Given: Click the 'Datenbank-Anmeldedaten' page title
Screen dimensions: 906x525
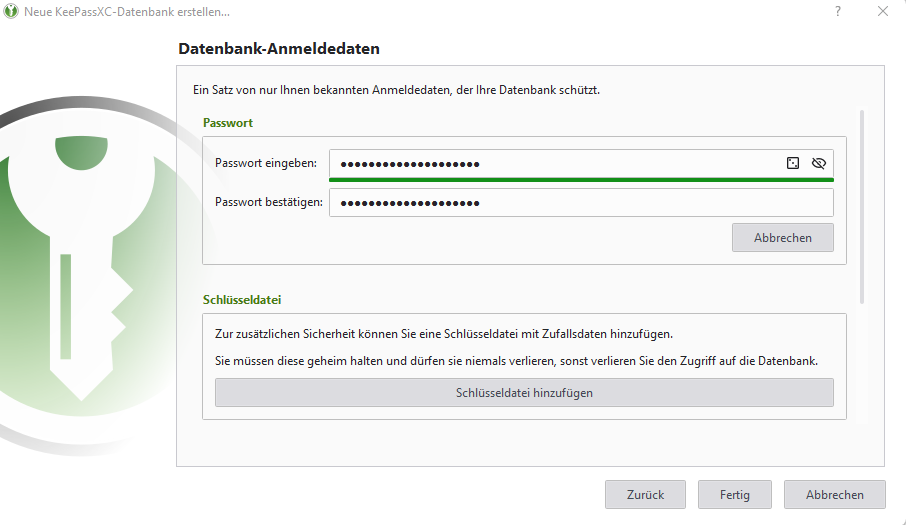Looking at the screenshot, I should coord(279,48).
